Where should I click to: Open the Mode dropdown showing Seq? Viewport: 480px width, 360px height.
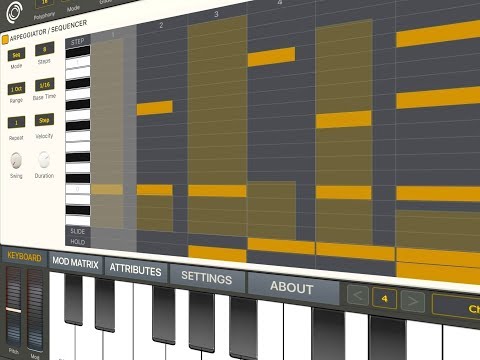pyautogui.click(x=16, y=55)
